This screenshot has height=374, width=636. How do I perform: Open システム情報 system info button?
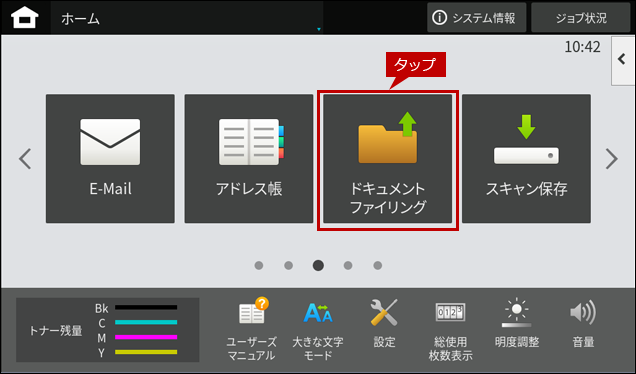pyautogui.click(x=477, y=17)
